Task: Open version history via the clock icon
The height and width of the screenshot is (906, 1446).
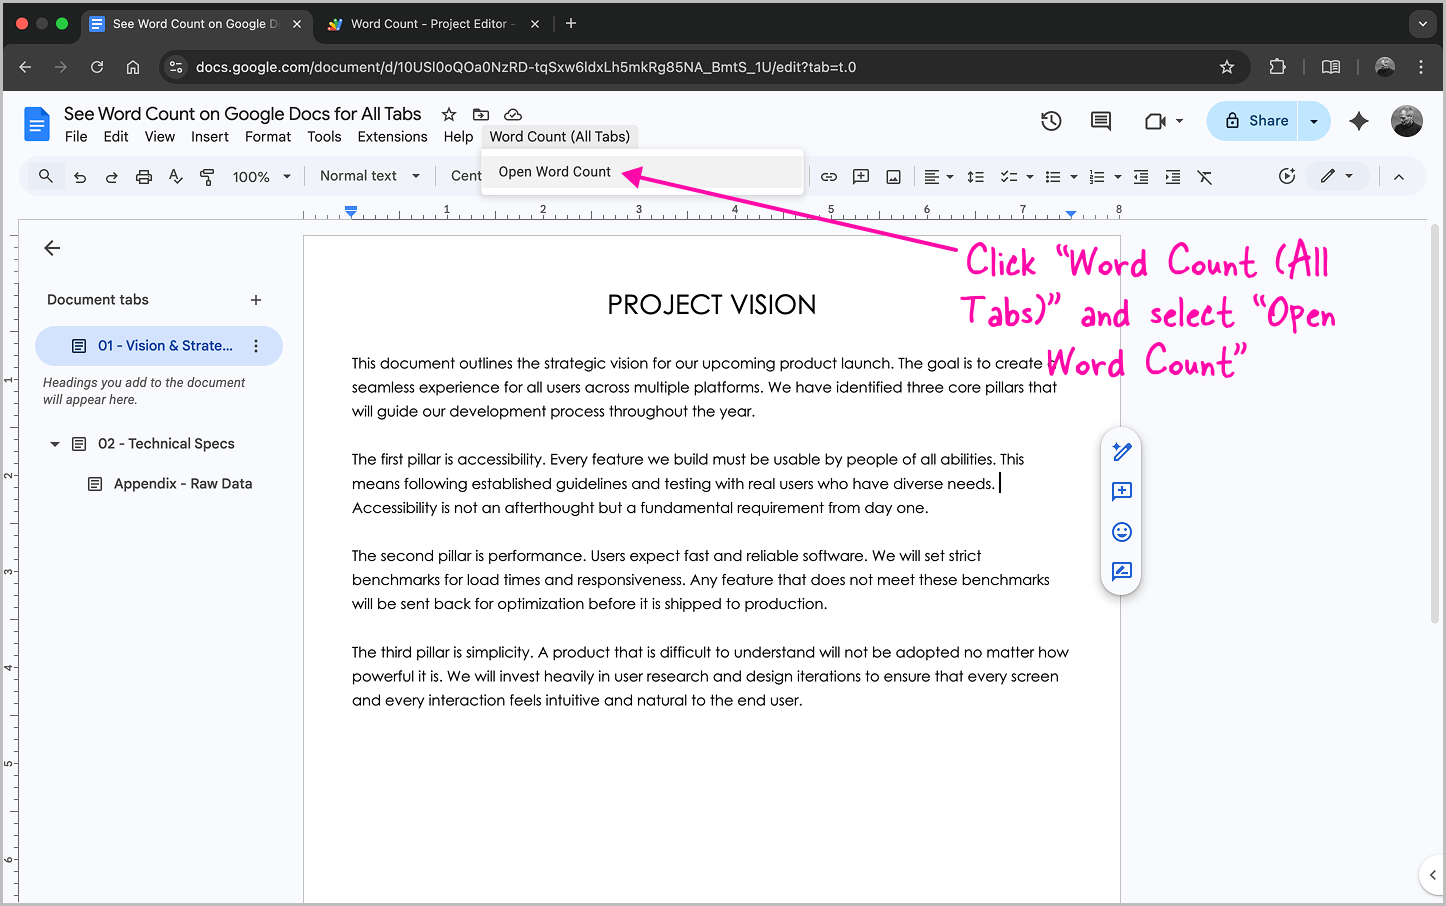Action: click(x=1051, y=120)
